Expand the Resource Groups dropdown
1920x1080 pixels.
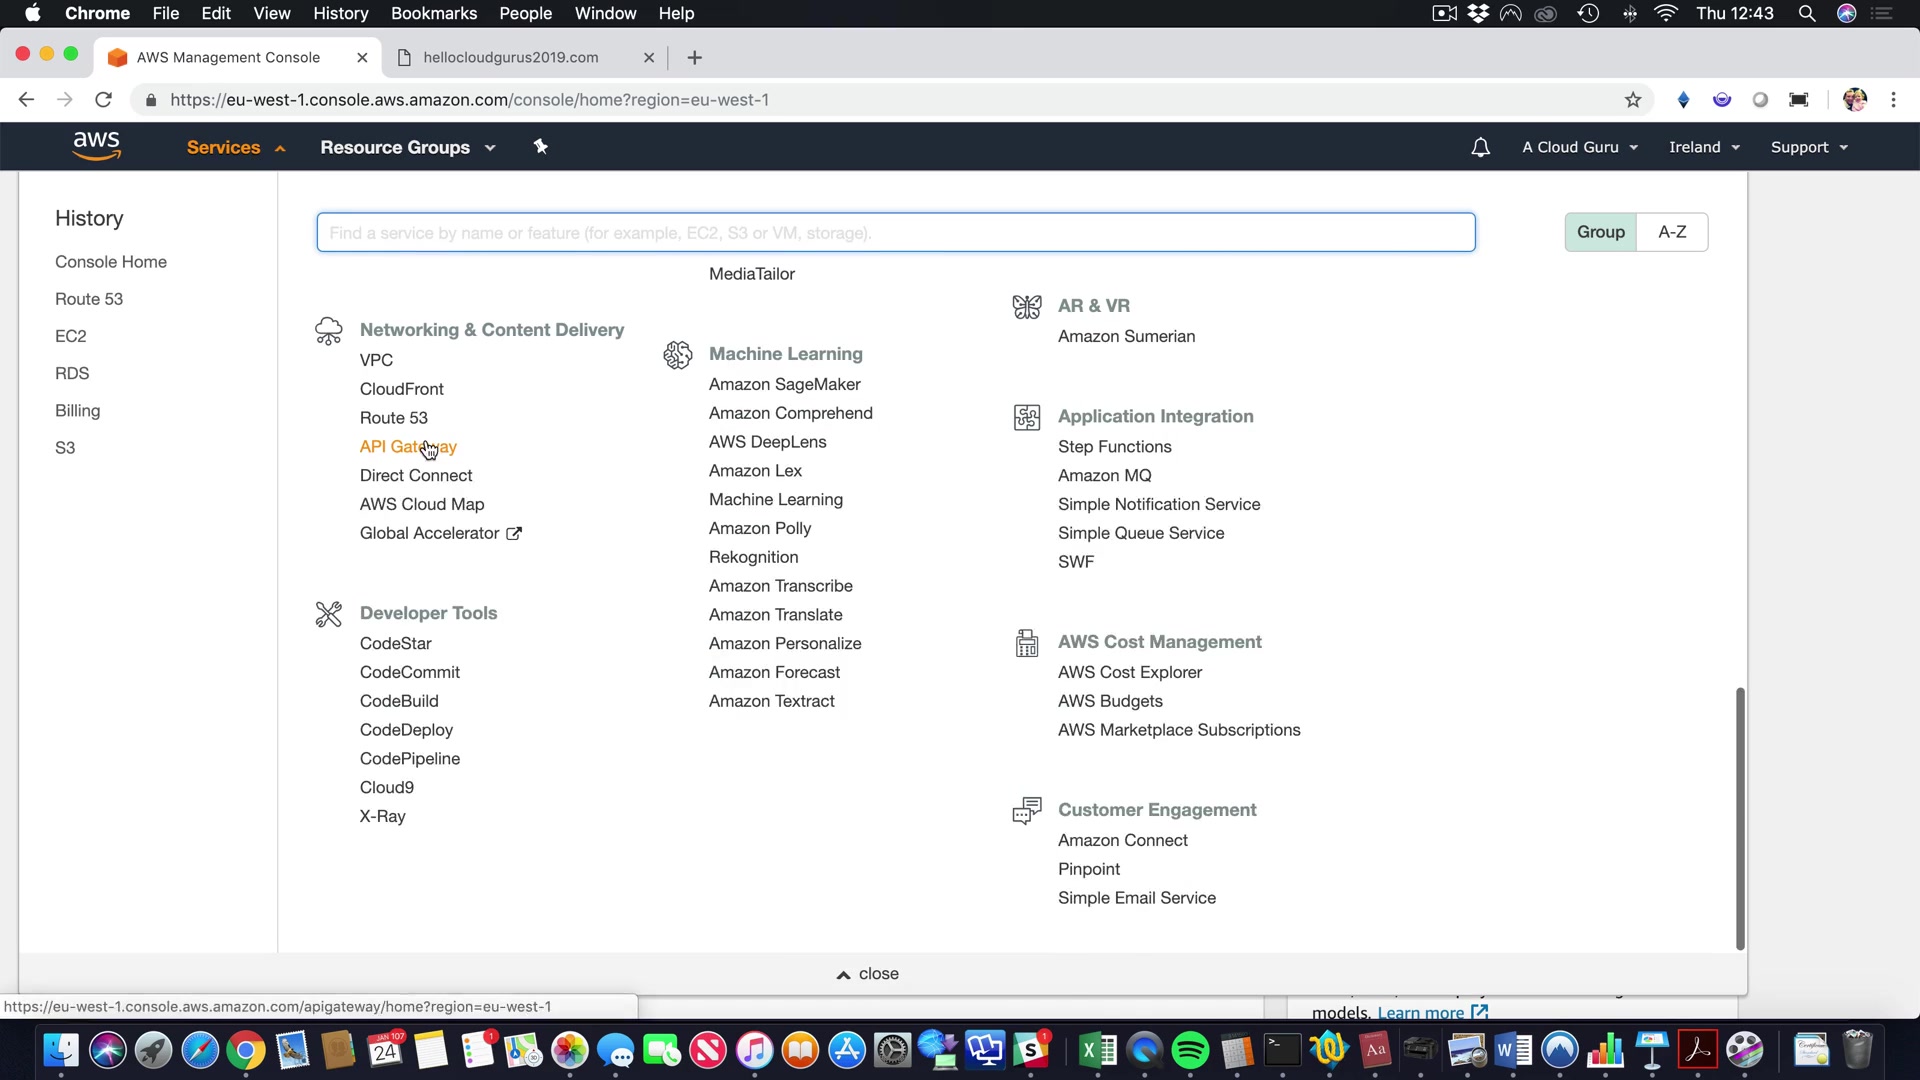(x=407, y=147)
